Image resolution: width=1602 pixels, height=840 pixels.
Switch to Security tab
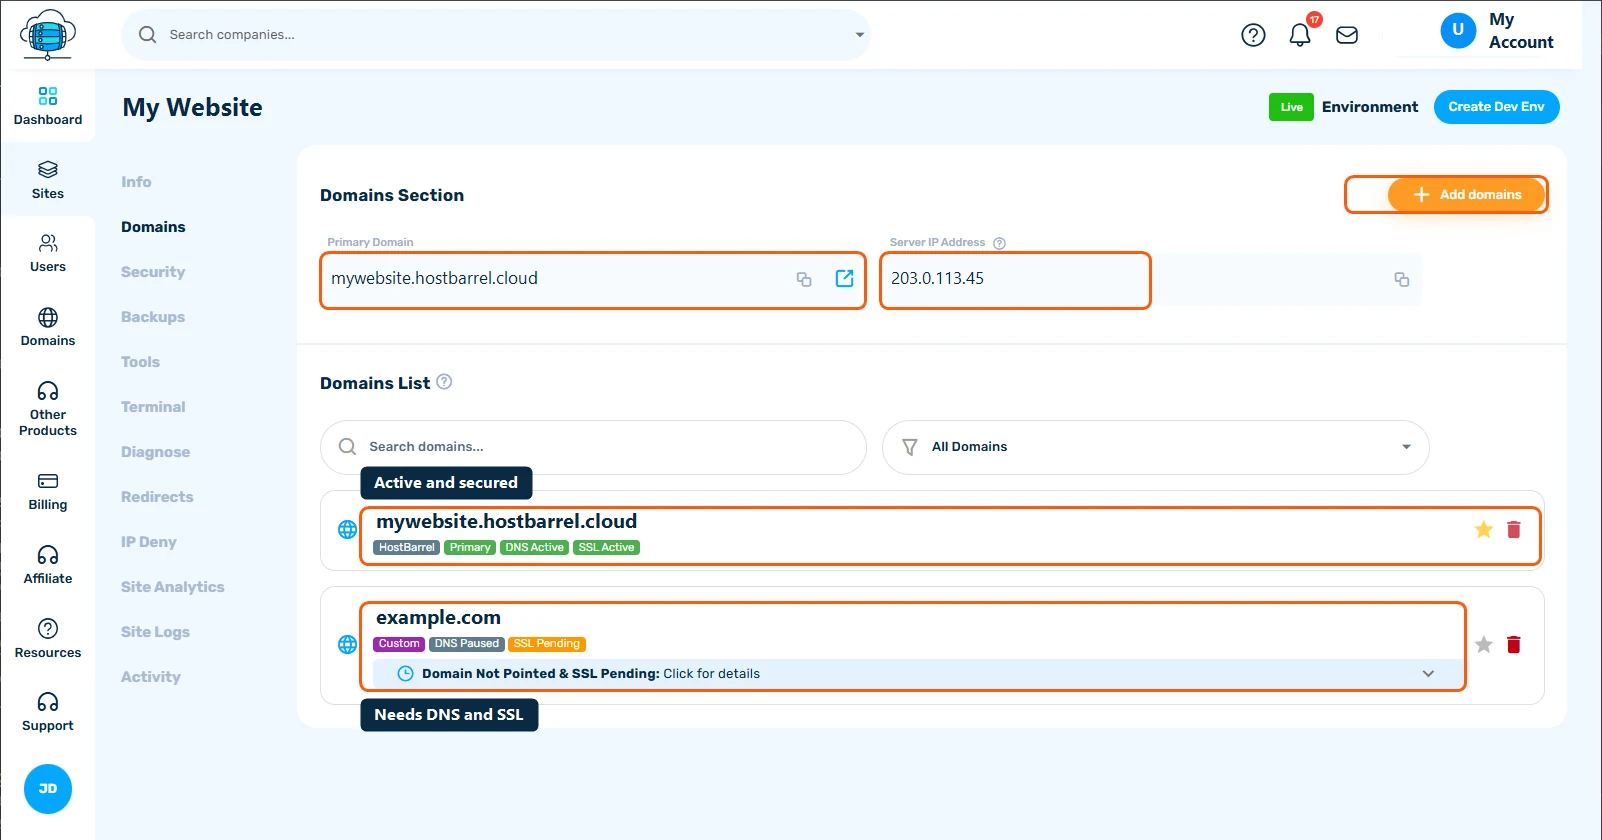pos(153,272)
